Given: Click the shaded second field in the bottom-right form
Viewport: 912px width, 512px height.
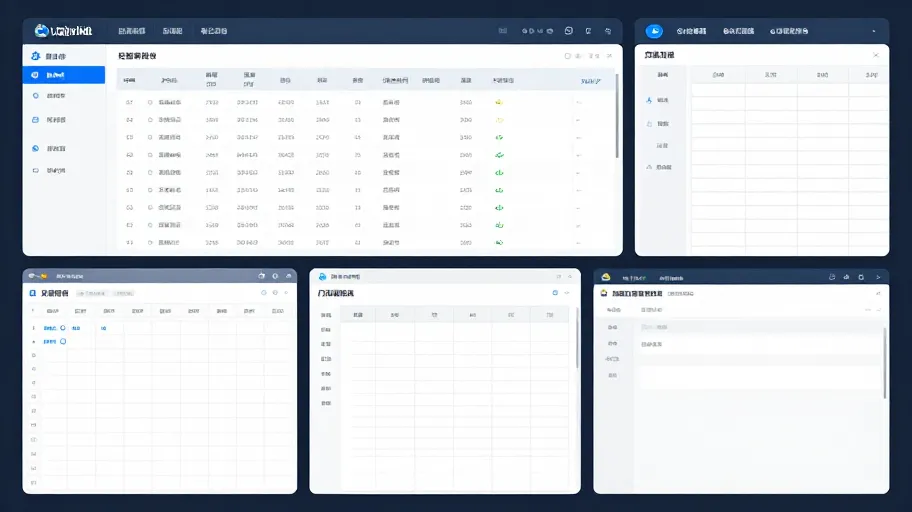Looking at the screenshot, I should [x=759, y=327].
